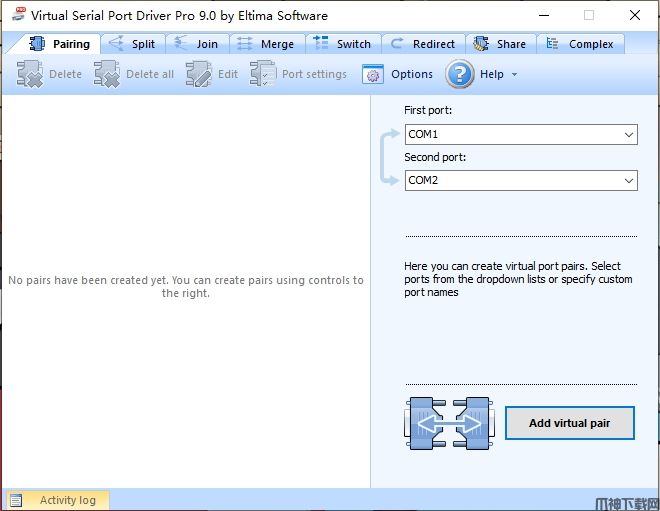Click the Delete toolbar icon
This screenshot has width=660, height=511.
[x=31, y=74]
